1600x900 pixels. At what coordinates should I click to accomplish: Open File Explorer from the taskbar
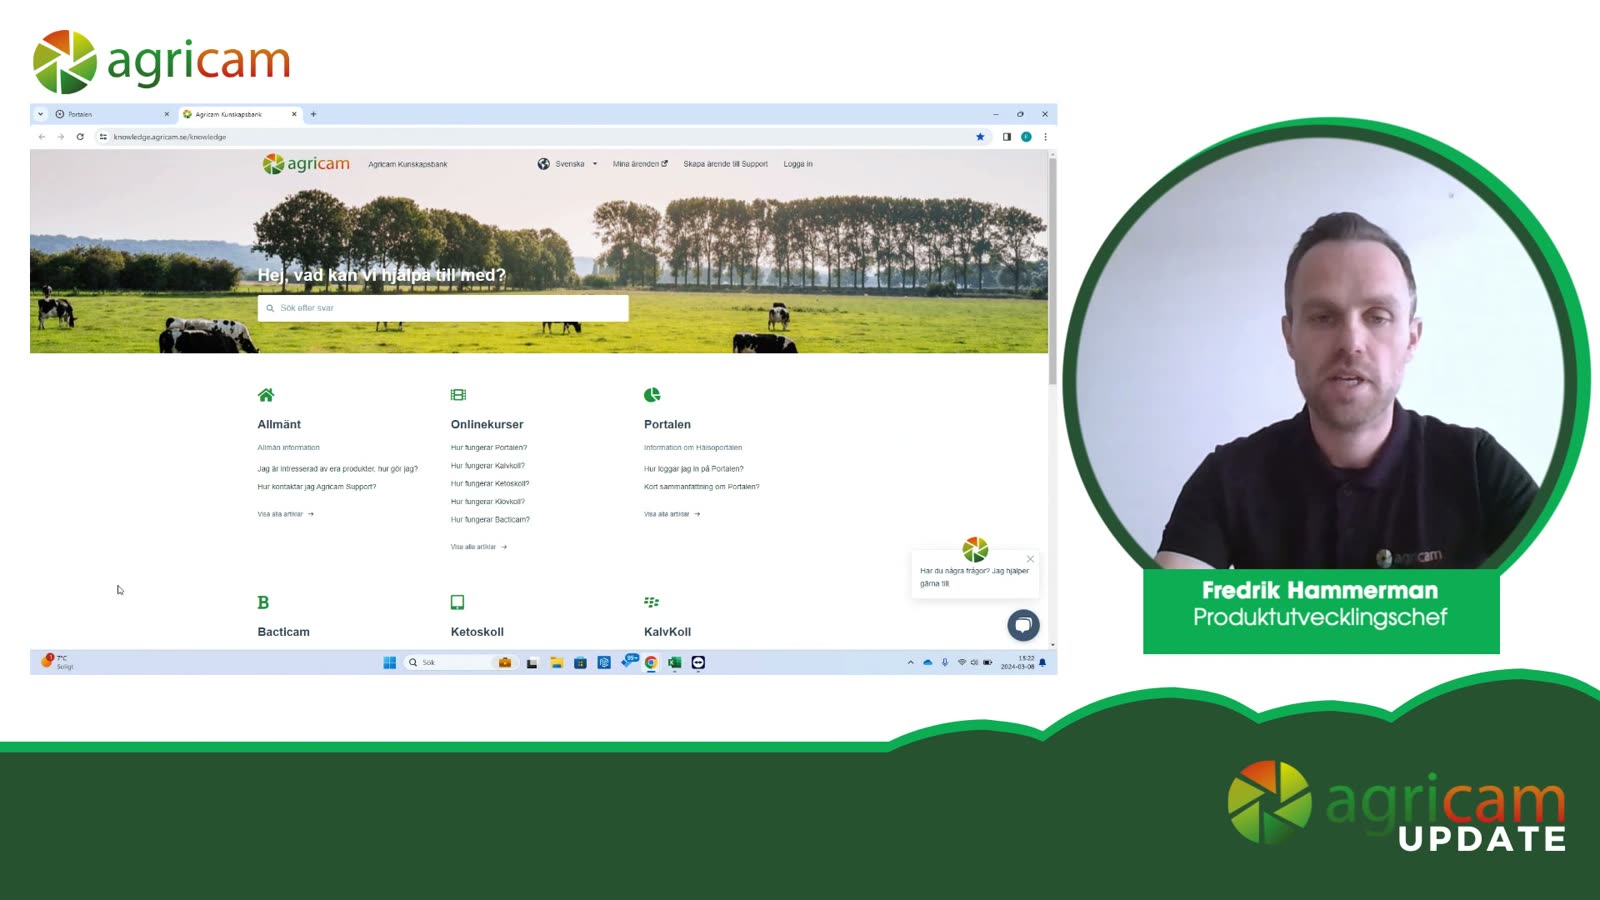557,662
